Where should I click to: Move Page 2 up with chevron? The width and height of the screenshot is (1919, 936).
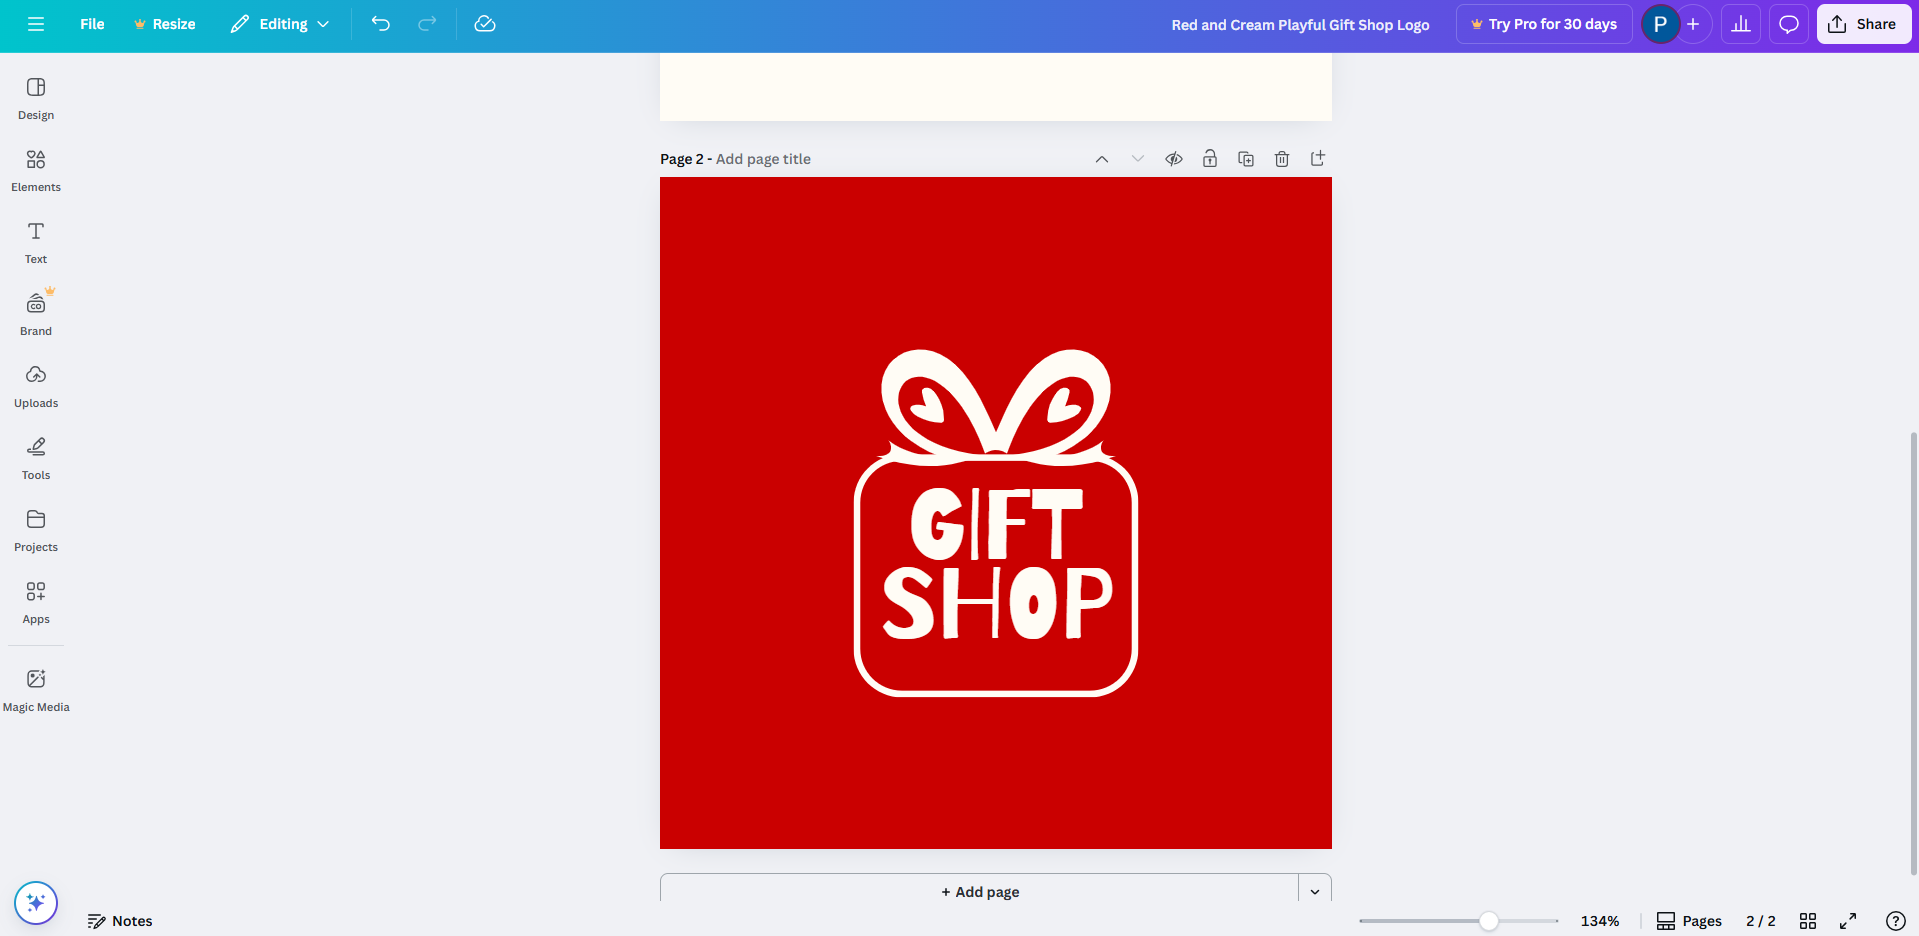(1102, 159)
